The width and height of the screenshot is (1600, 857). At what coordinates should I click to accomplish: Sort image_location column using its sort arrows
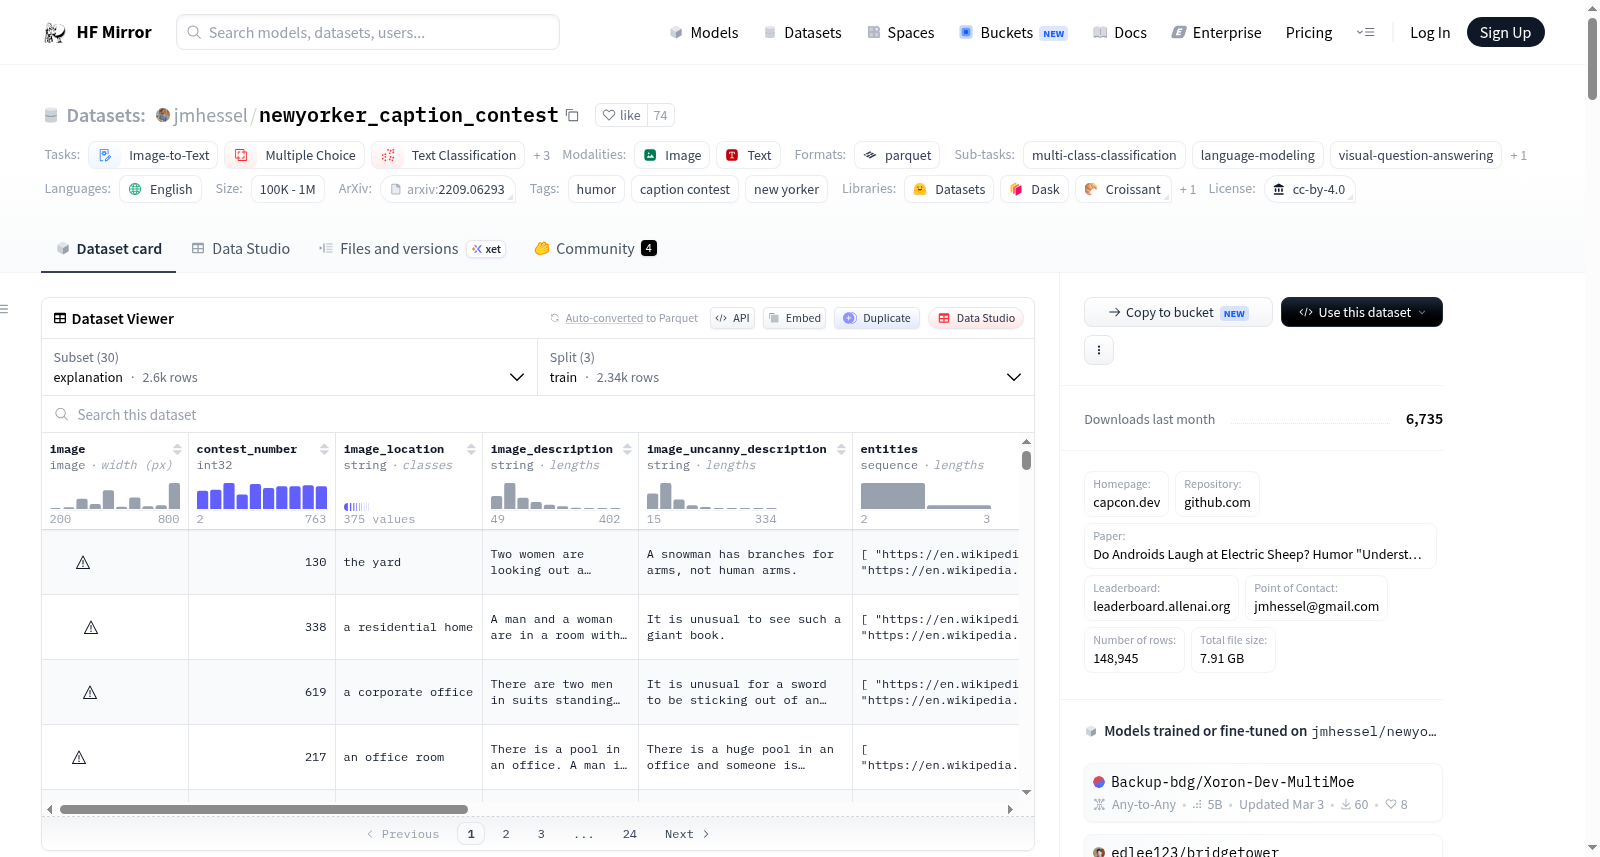(471, 449)
